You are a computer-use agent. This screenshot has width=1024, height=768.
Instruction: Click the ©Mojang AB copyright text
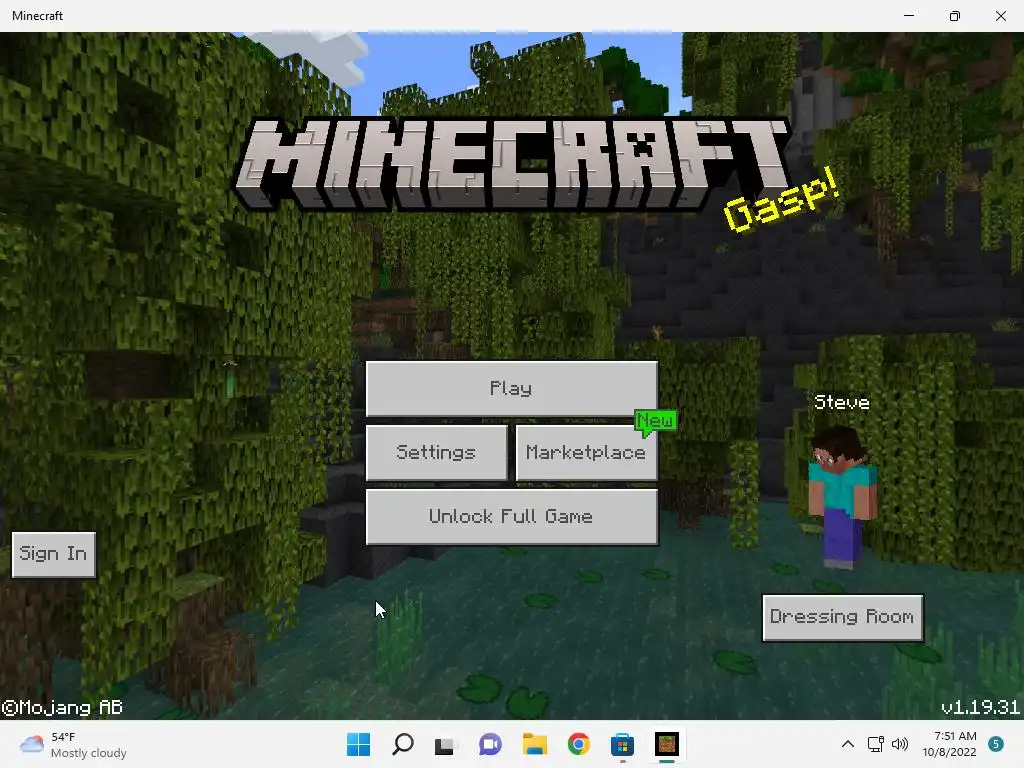[x=62, y=707]
